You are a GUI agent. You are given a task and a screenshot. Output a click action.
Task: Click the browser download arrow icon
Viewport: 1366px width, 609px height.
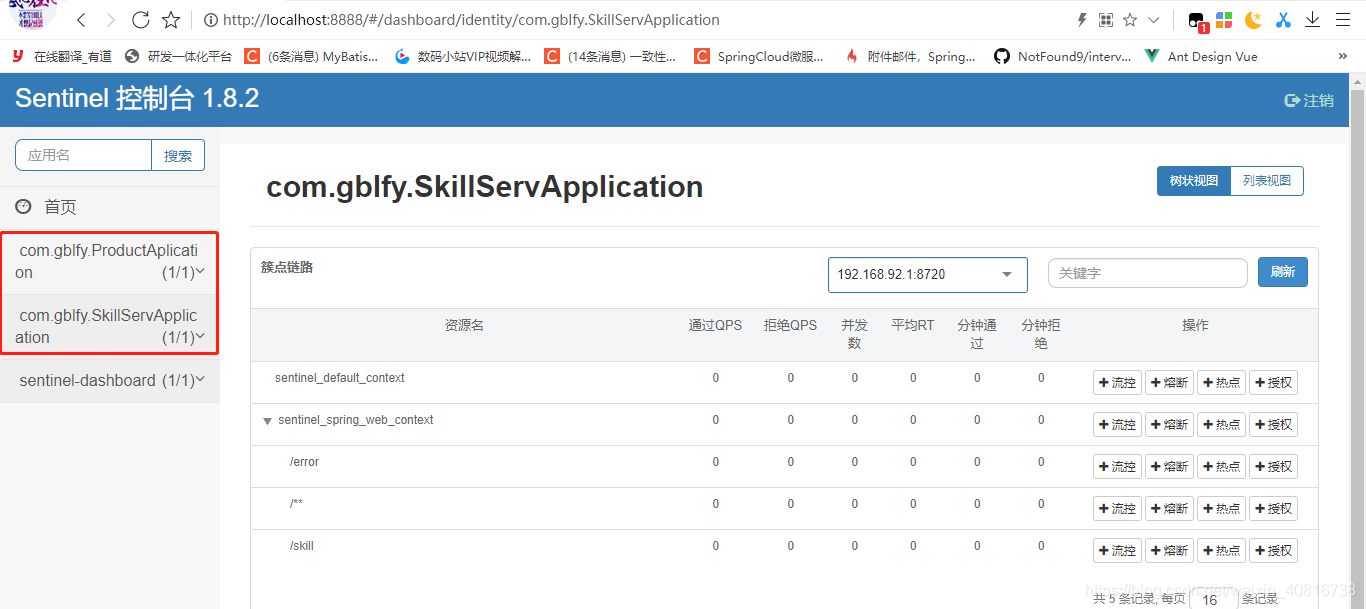click(x=1313, y=20)
